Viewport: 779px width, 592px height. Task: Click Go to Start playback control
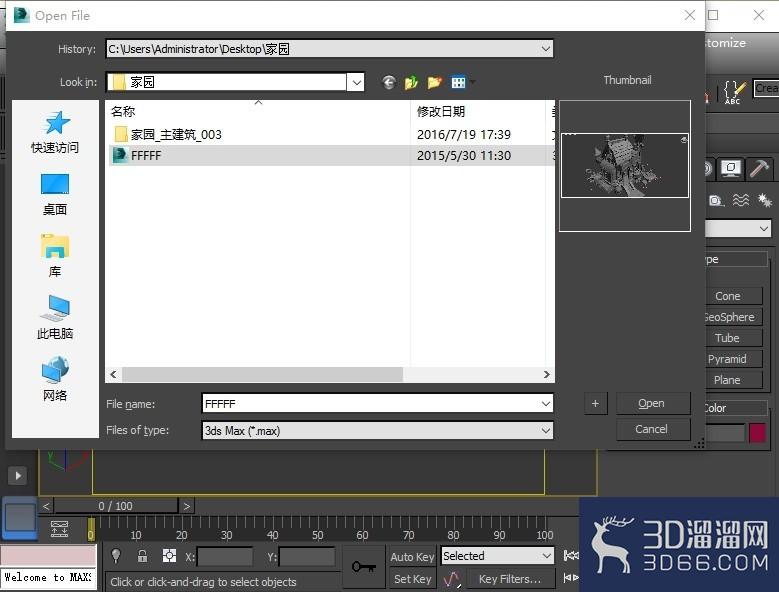[570, 556]
